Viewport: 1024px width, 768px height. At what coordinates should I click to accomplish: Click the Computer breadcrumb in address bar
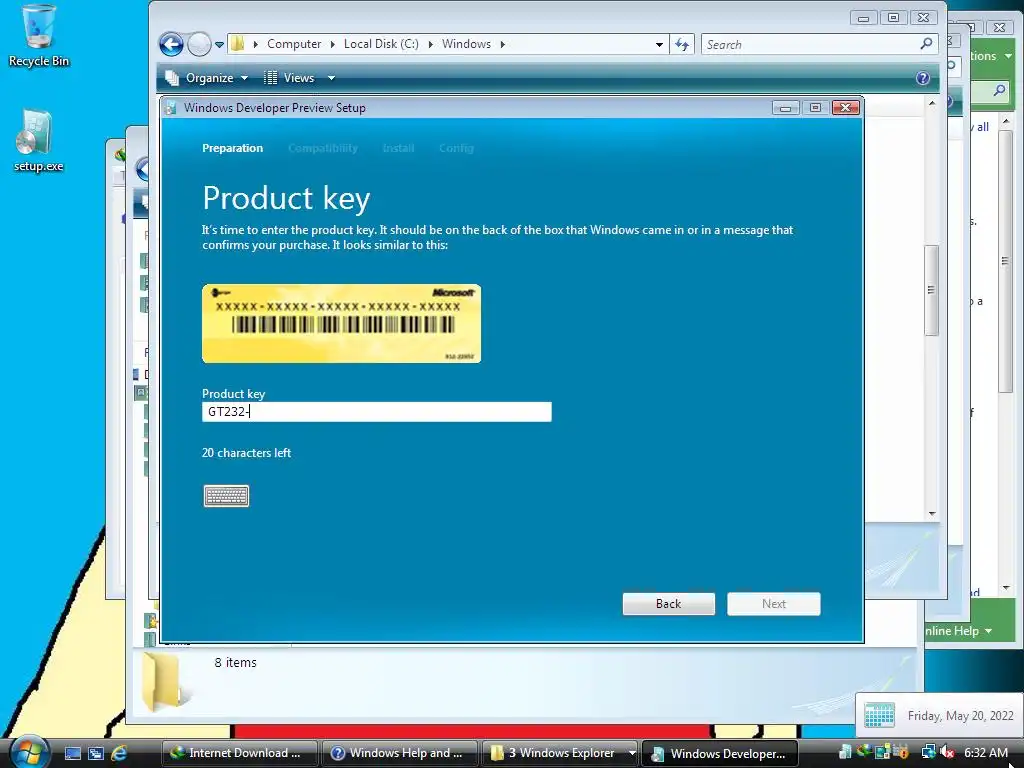[x=294, y=44]
